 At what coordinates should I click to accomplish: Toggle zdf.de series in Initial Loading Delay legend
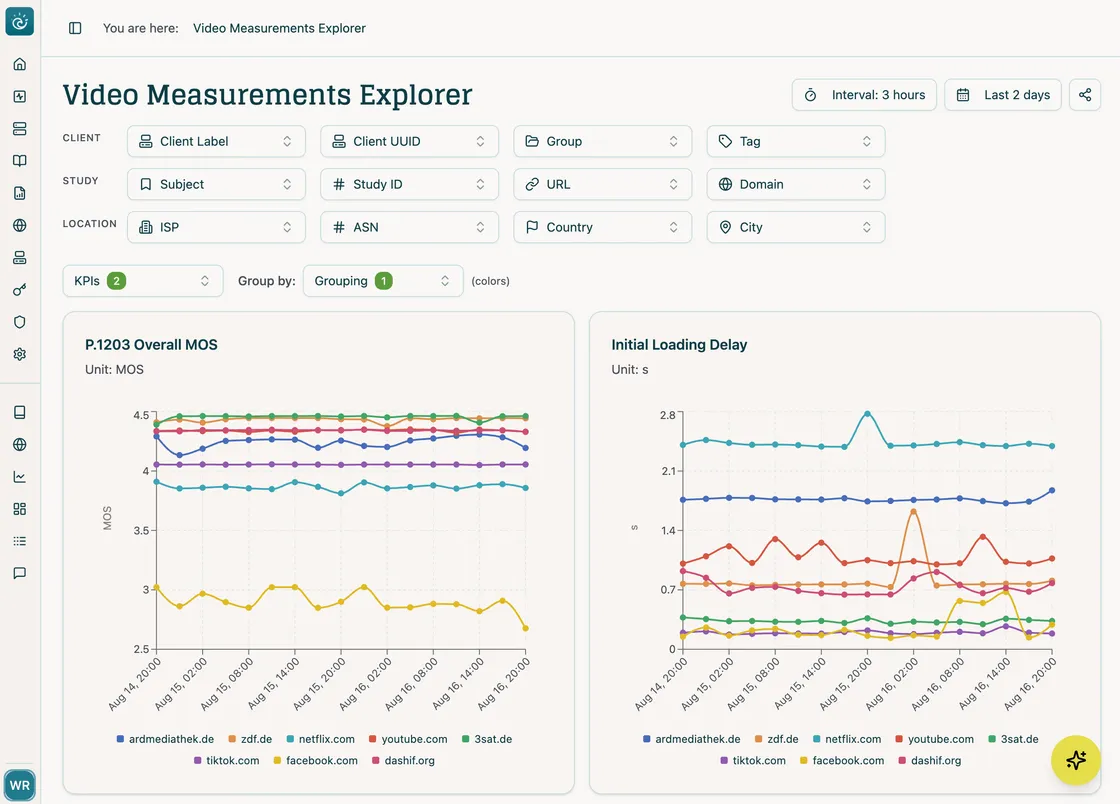click(776, 739)
